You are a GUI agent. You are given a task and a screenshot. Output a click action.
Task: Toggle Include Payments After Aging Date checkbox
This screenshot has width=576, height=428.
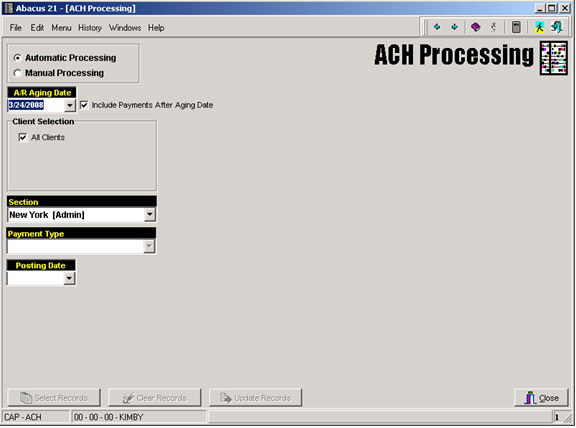pos(84,105)
